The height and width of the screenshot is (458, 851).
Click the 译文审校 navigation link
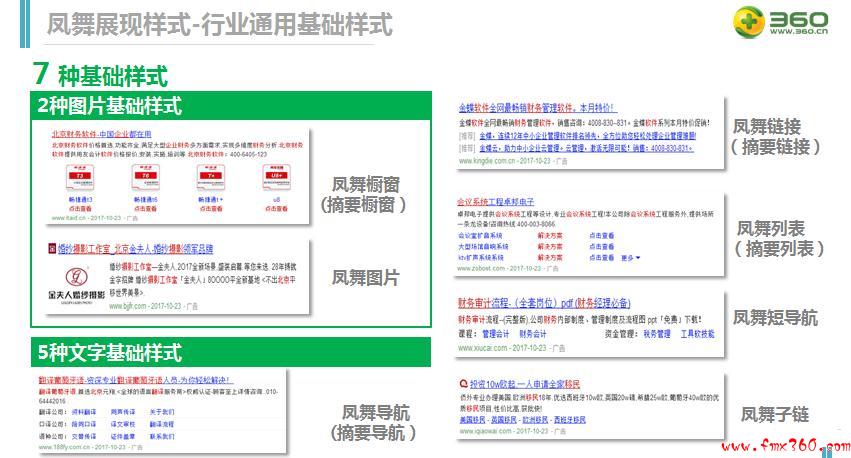tap(123, 424)
